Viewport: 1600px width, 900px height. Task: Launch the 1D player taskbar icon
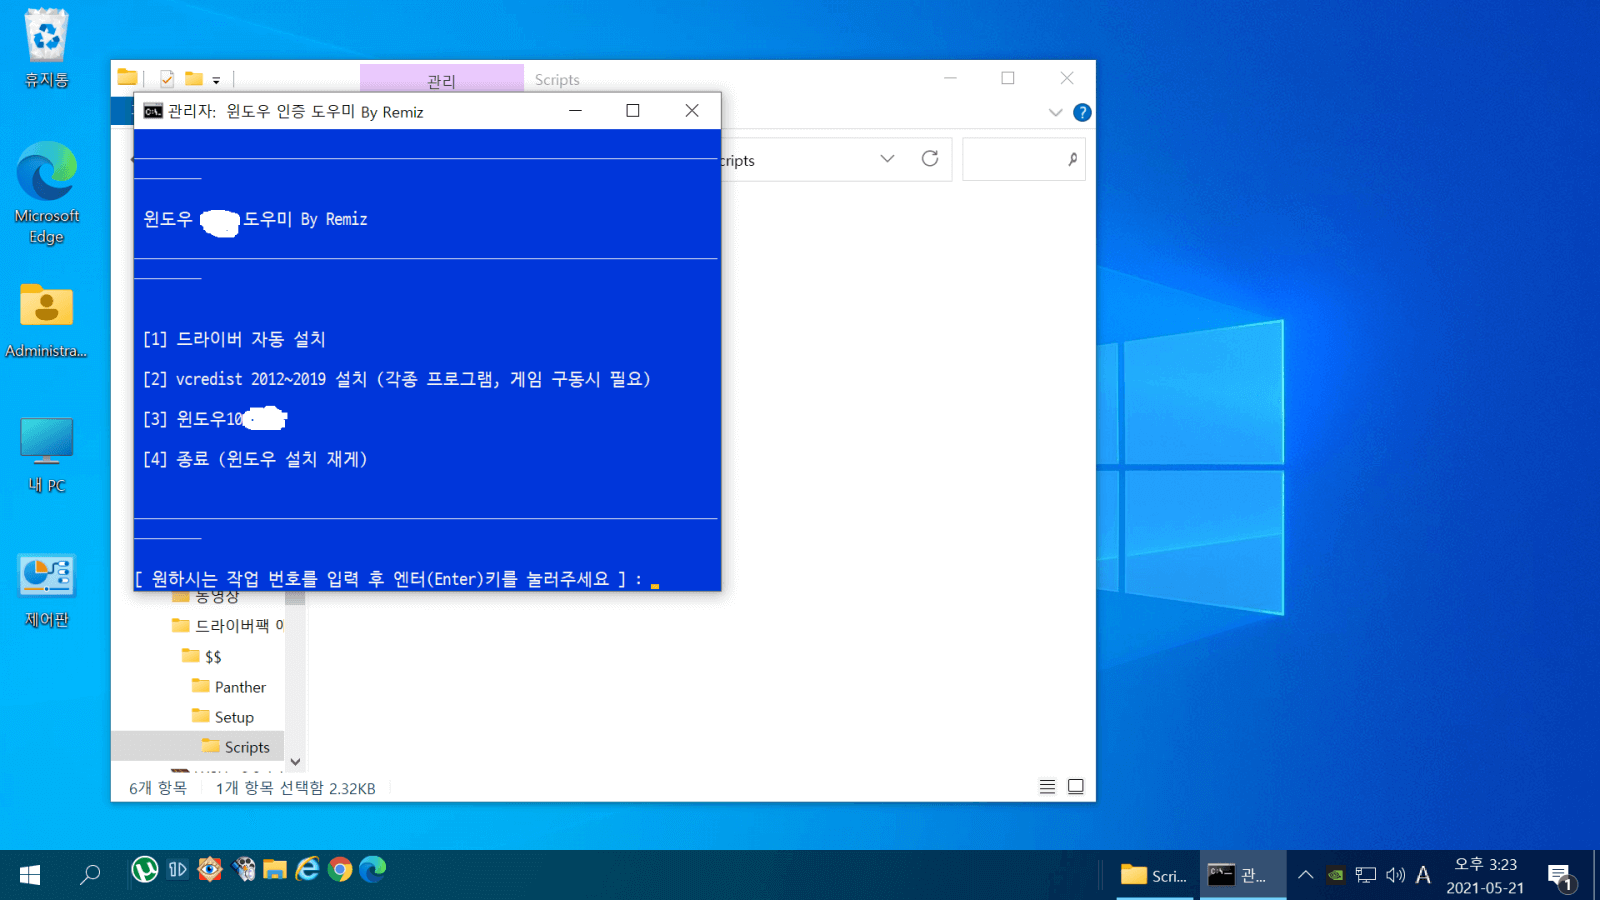[x=177, y=870]
